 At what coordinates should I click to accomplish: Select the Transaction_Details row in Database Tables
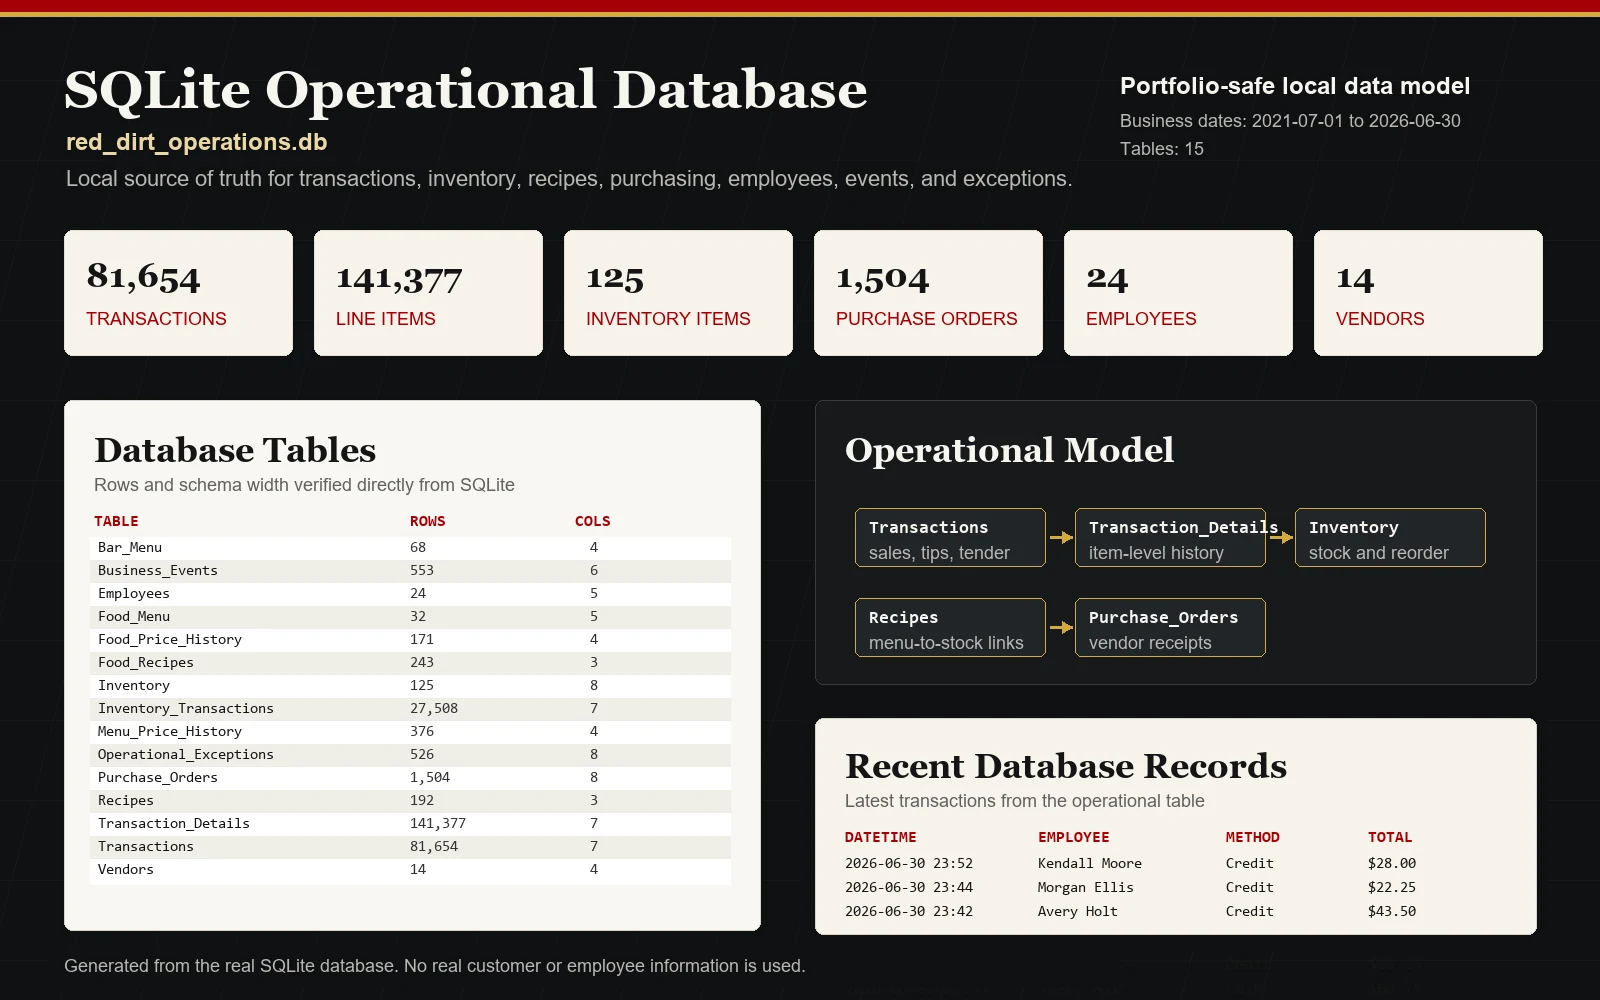coord(410,823)
